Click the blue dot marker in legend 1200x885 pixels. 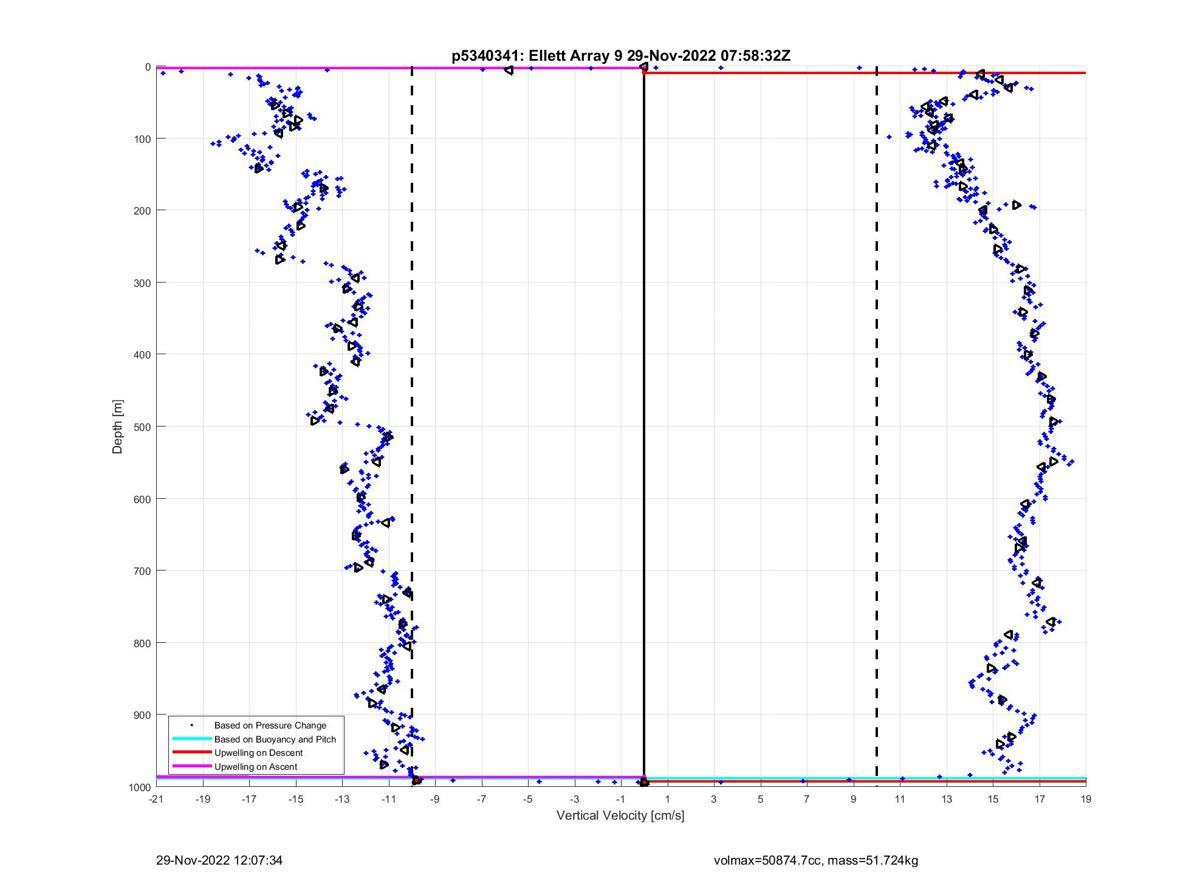[191, 725]
